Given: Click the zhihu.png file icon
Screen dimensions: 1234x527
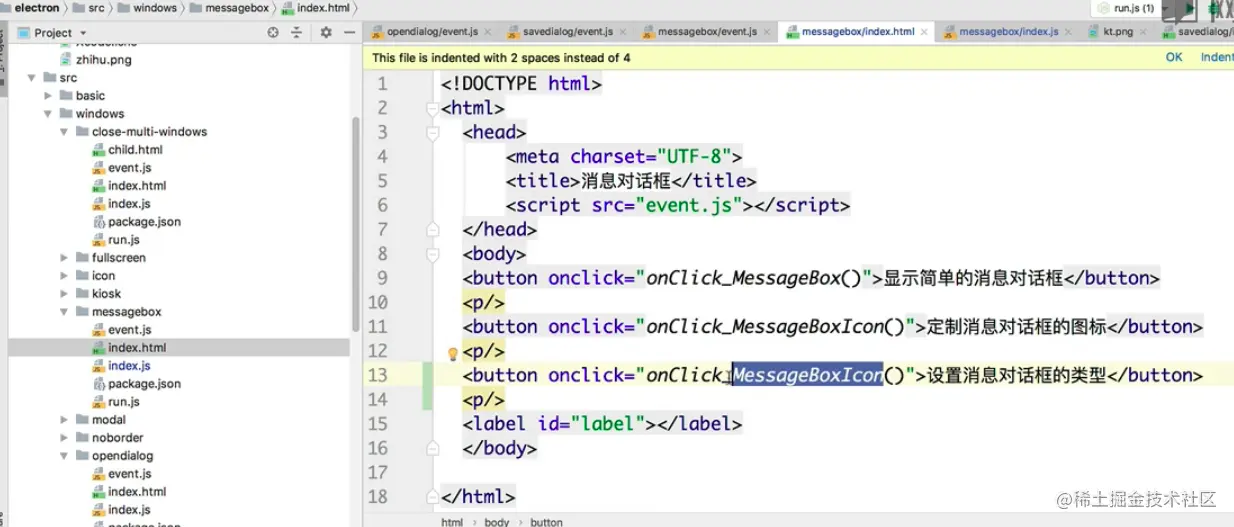Looking at the screenshot, I should click(x=65, y=60).
